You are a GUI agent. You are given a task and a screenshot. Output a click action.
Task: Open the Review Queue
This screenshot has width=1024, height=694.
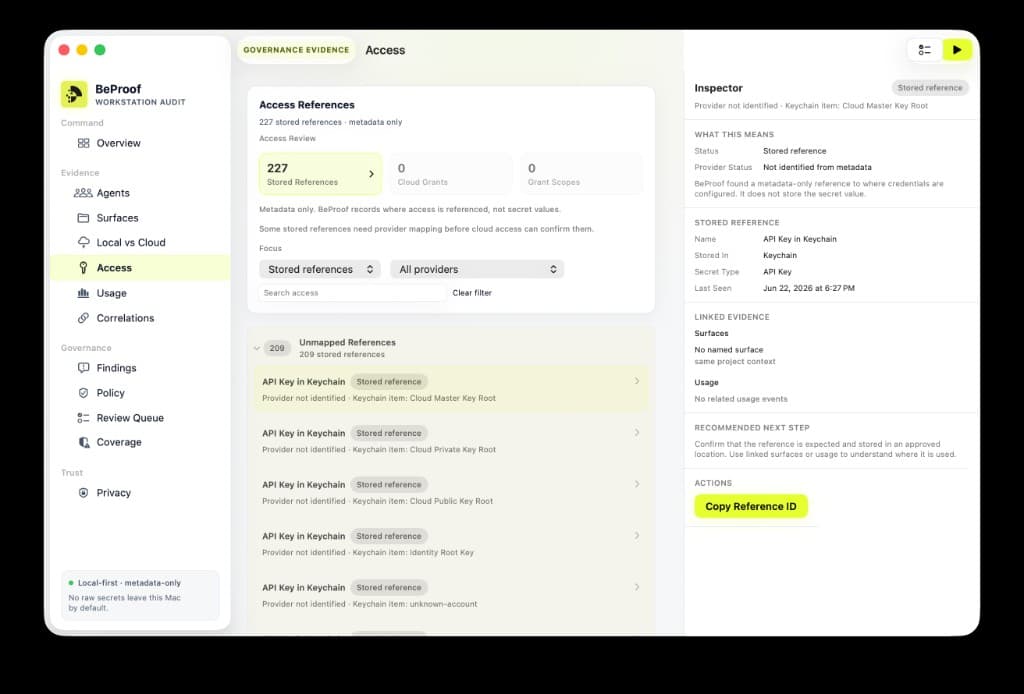(130, 418)
